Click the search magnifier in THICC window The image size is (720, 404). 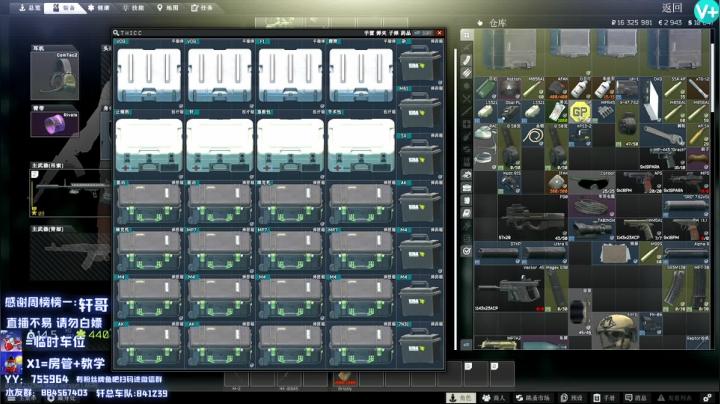pyautogui.click(x=116, y=33)
